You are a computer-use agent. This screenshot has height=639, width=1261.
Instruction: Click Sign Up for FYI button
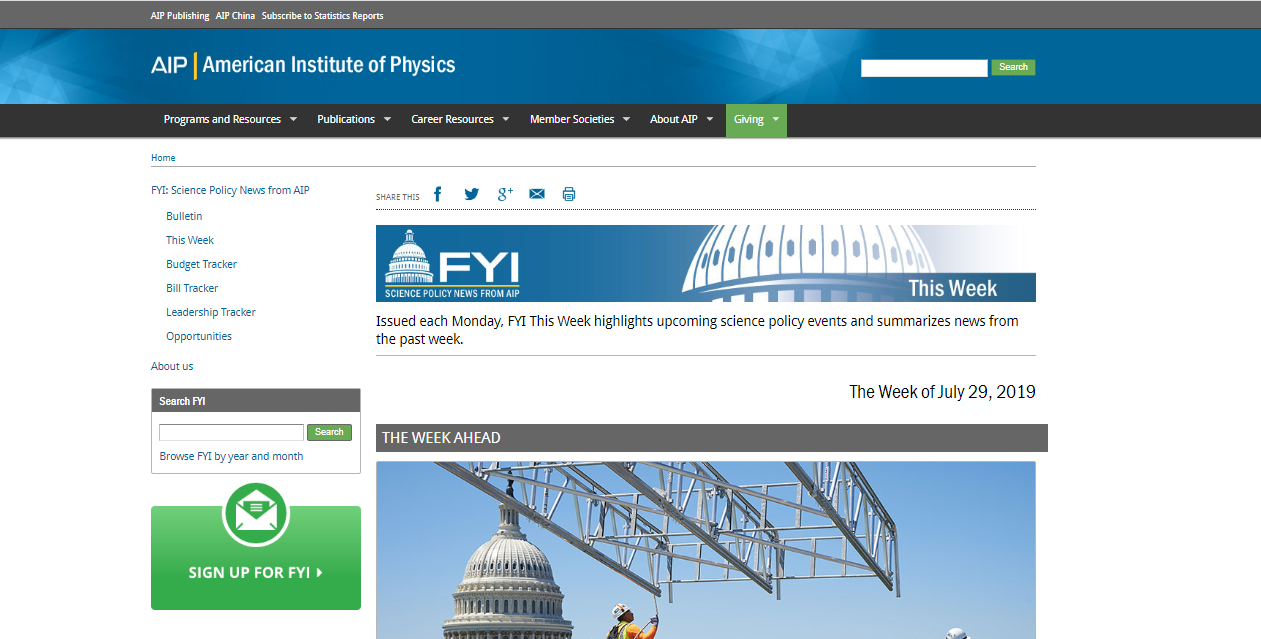pos(256,573)
